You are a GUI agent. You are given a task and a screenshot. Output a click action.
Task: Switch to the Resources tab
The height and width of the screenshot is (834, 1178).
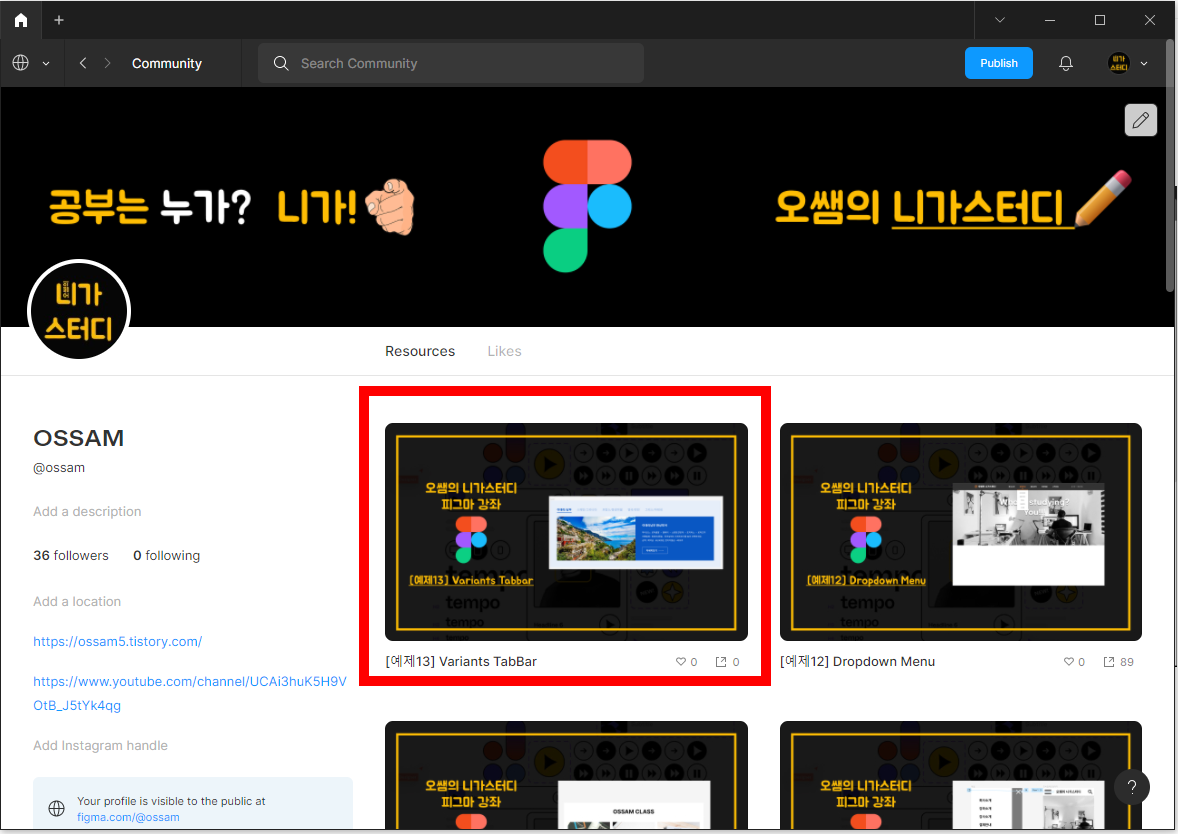click(420, 351)
